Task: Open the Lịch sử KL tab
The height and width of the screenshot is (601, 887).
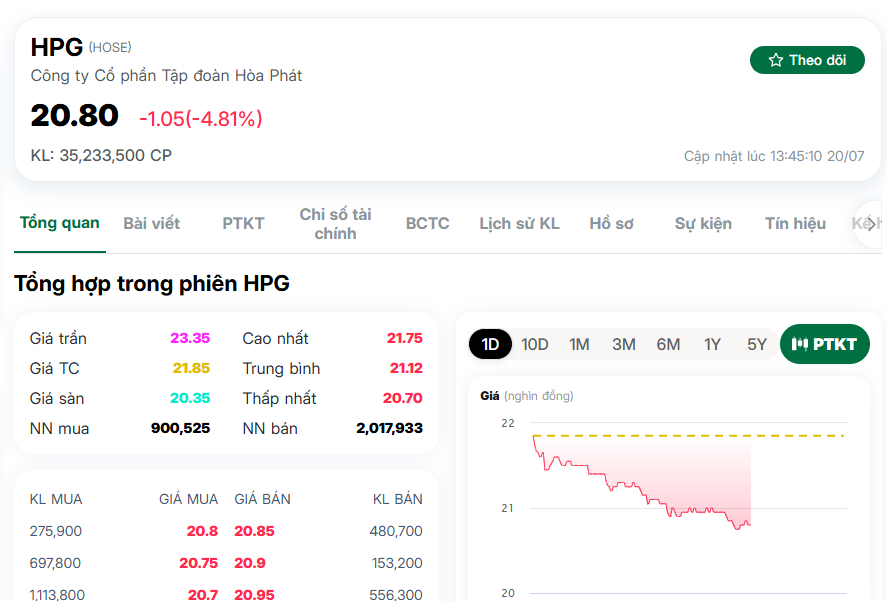Action: click(x=519, y=224)
